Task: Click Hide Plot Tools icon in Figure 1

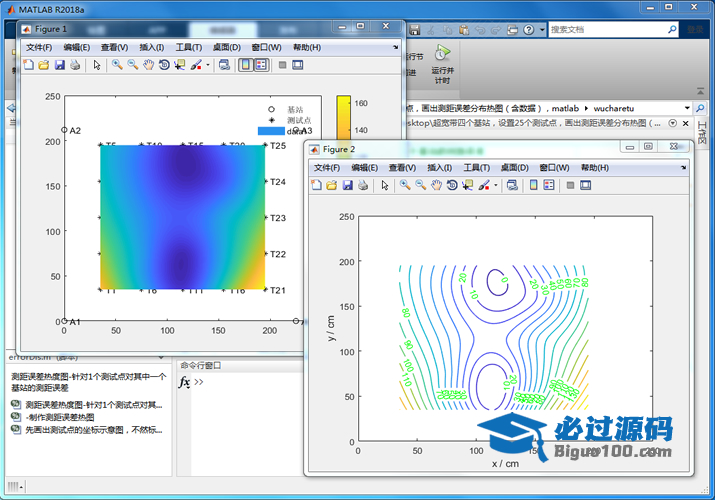Action: 282,65
